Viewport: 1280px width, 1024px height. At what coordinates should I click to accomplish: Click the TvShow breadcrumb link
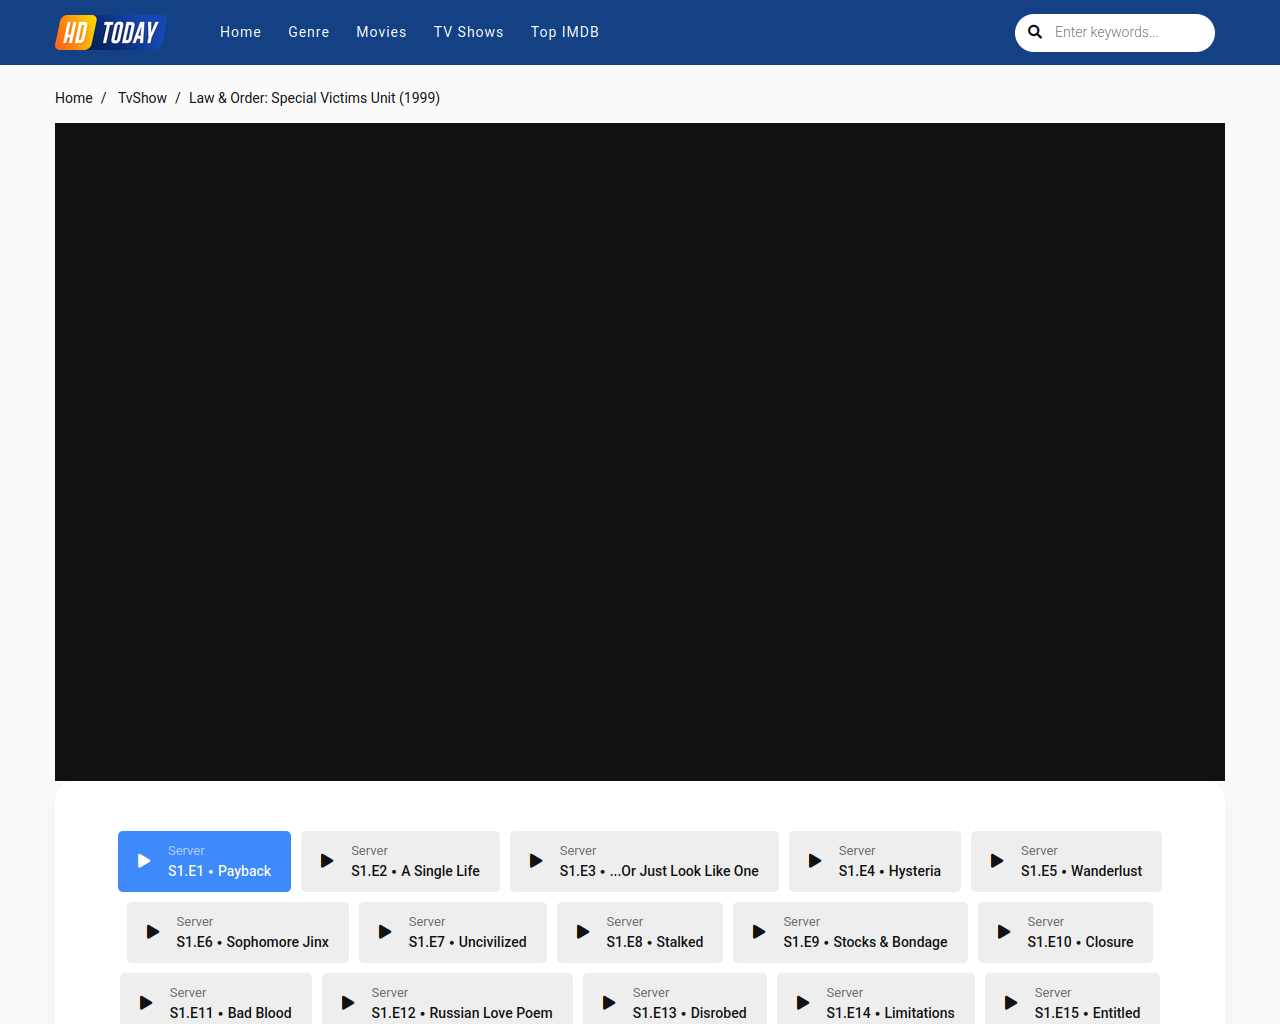(142, 98)
